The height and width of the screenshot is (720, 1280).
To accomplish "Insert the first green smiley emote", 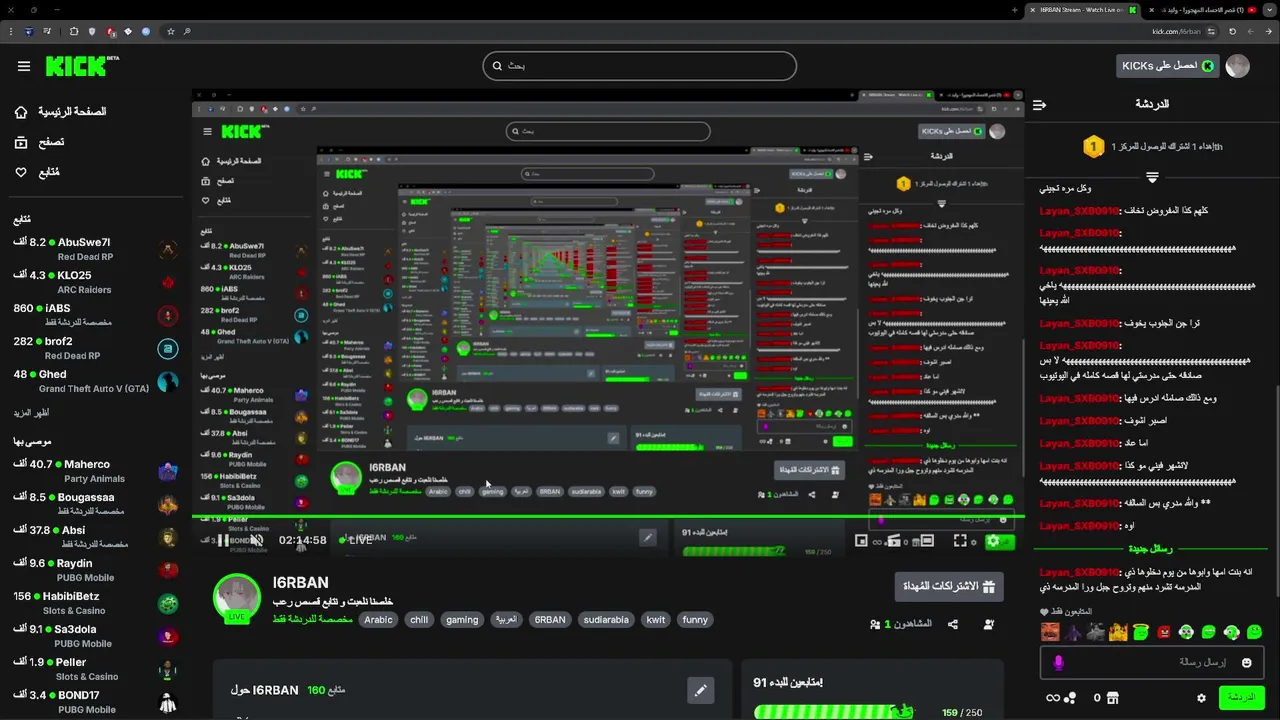I will point(1255,632).
